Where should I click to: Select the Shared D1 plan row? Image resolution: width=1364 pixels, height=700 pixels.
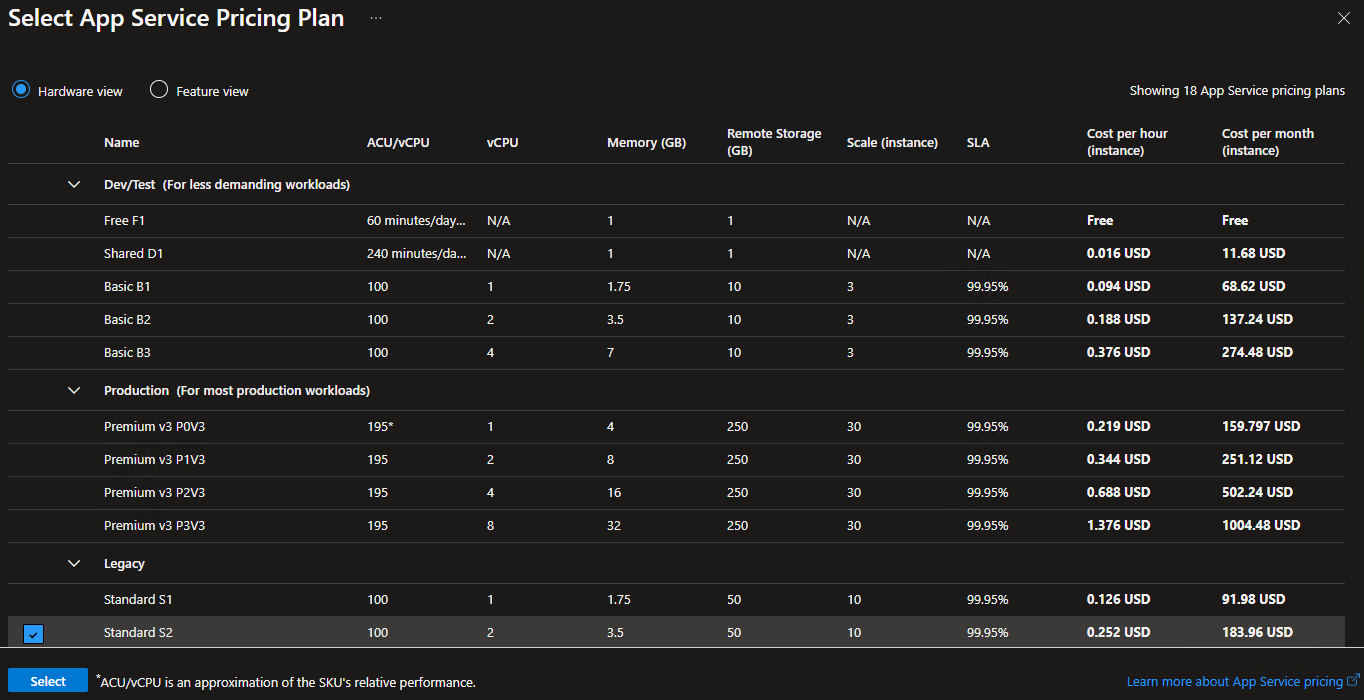coord(676,253)
